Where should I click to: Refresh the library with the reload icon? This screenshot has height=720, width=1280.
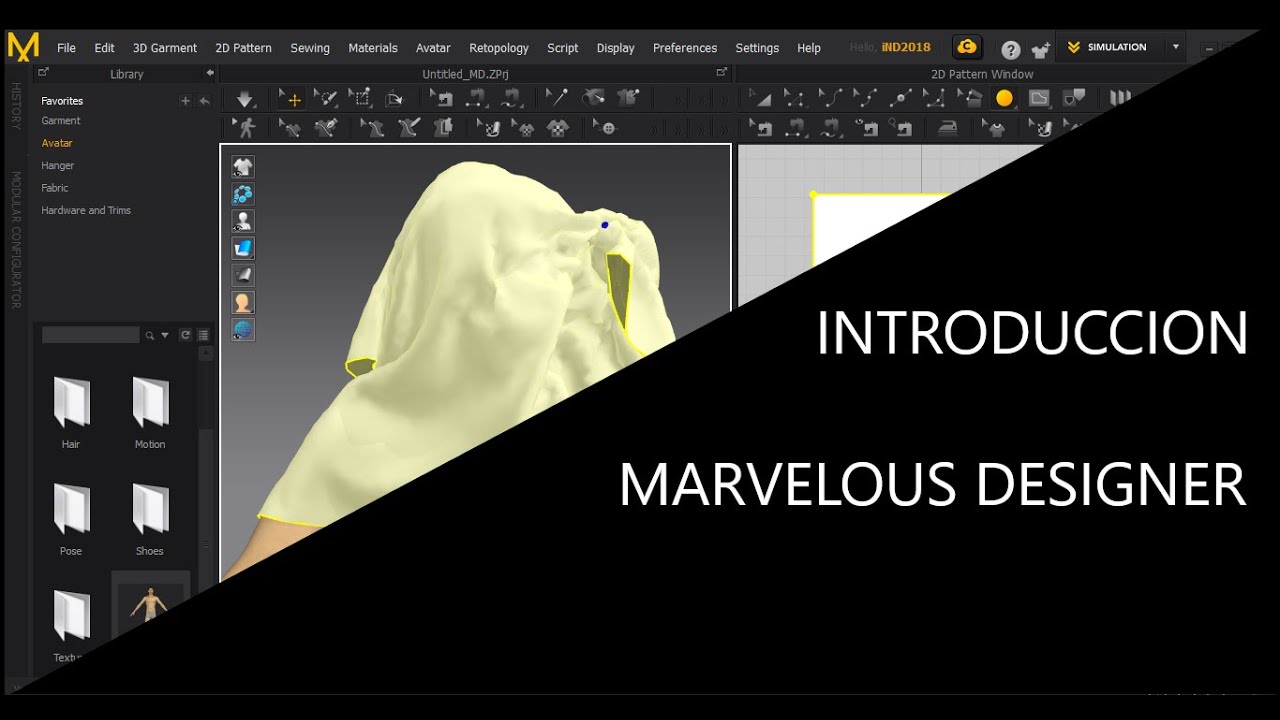tap(185, 335)
